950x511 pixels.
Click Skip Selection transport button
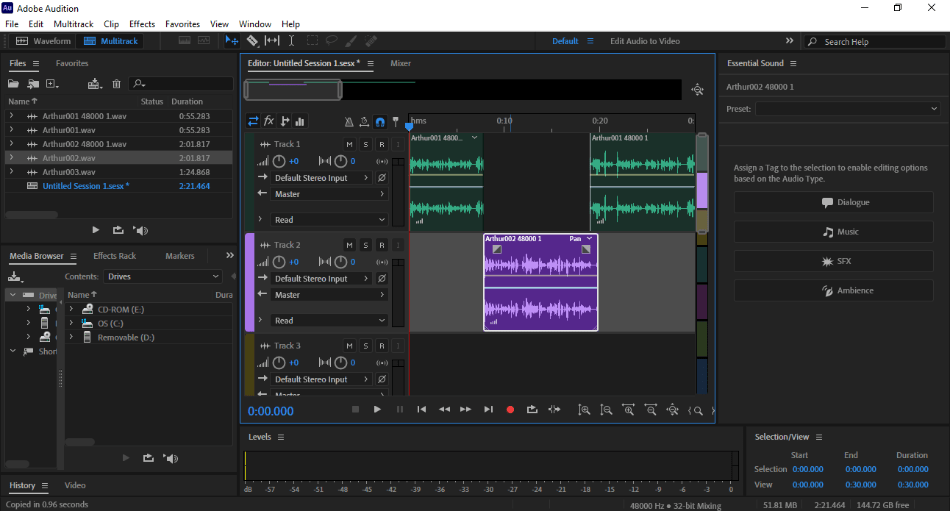(554, 410)
